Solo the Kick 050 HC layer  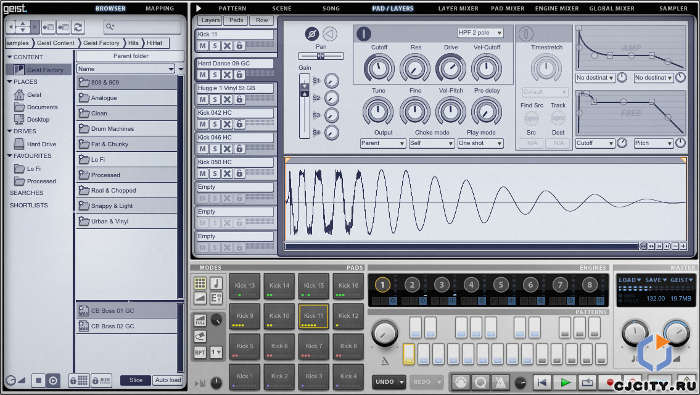coord(215,174)
